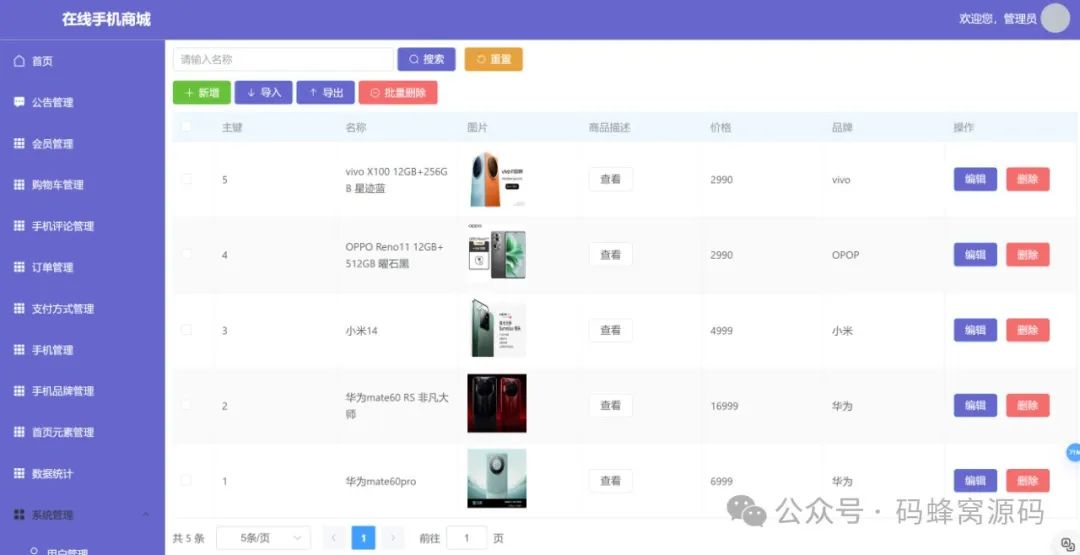Image resolution: width=1080 pixels, height=555 pixels.
Task: Open 手机品牌管理 menu item
Action: point(63,390)
